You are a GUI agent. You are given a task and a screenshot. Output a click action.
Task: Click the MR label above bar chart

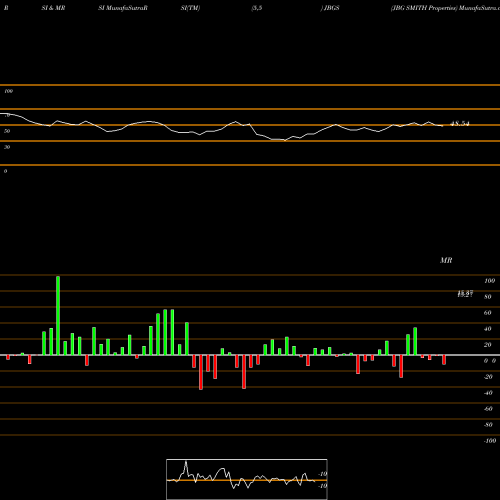(x=446, y=260)
